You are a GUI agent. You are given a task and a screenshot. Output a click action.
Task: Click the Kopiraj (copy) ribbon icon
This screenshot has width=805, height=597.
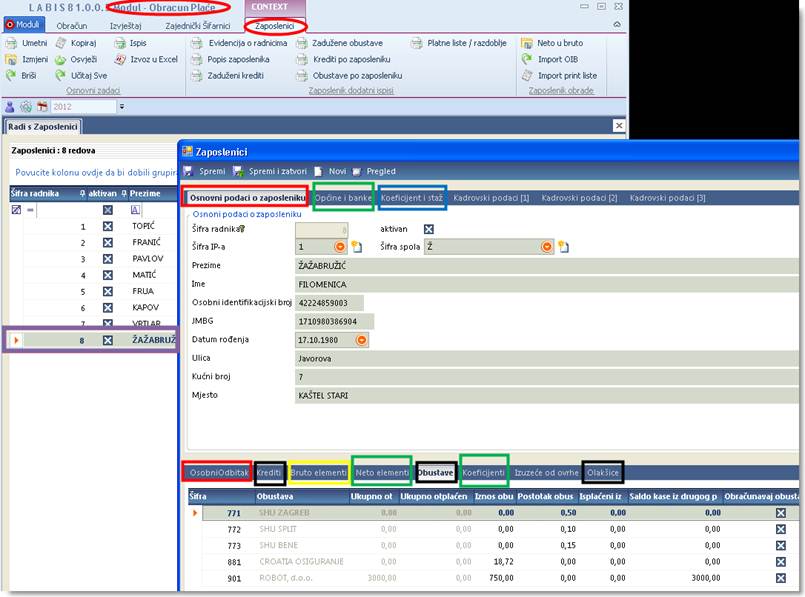pos(61,43)
